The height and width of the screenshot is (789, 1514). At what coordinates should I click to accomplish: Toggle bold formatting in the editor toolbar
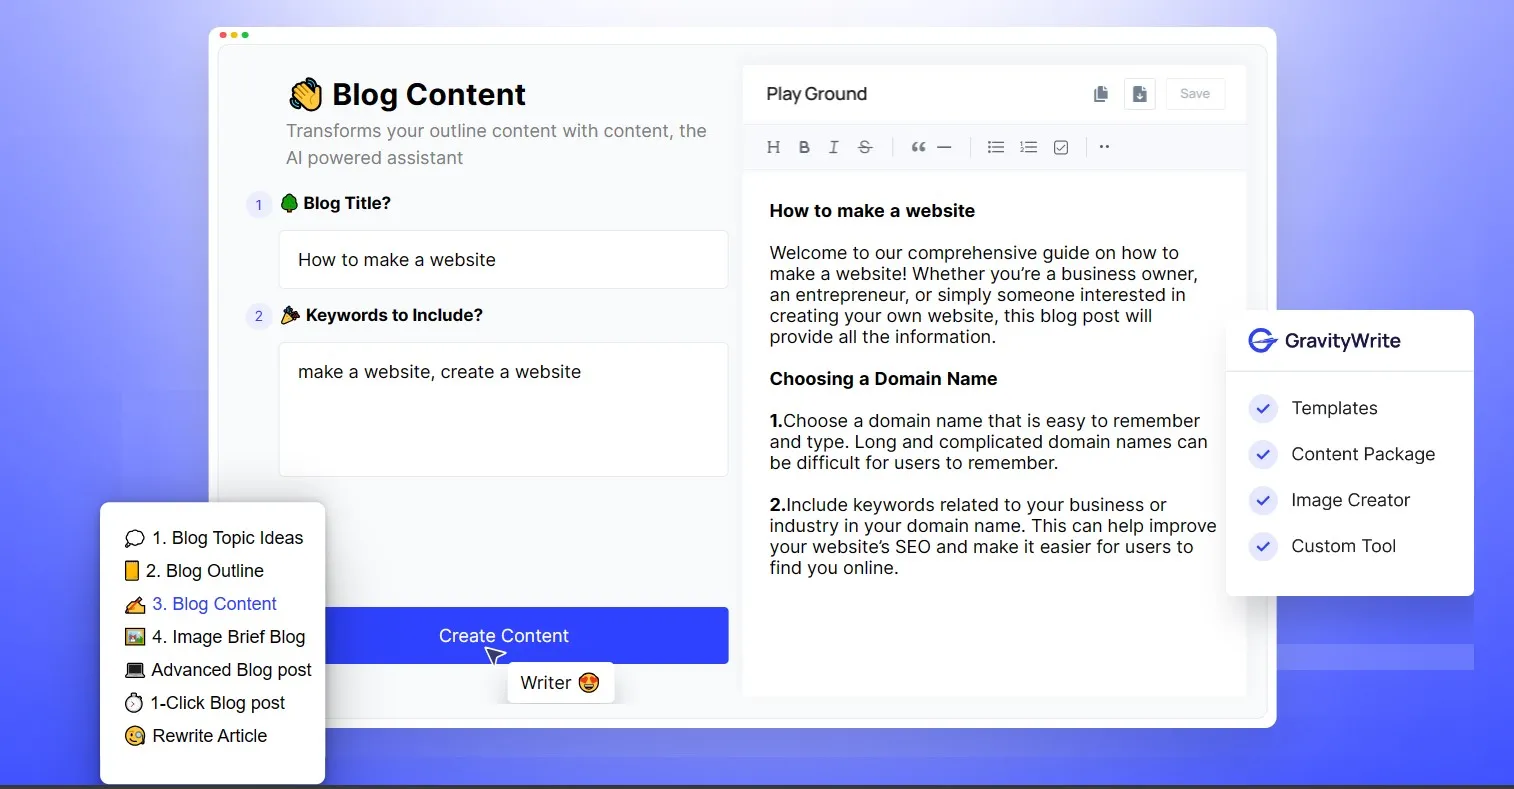[804, 147]
